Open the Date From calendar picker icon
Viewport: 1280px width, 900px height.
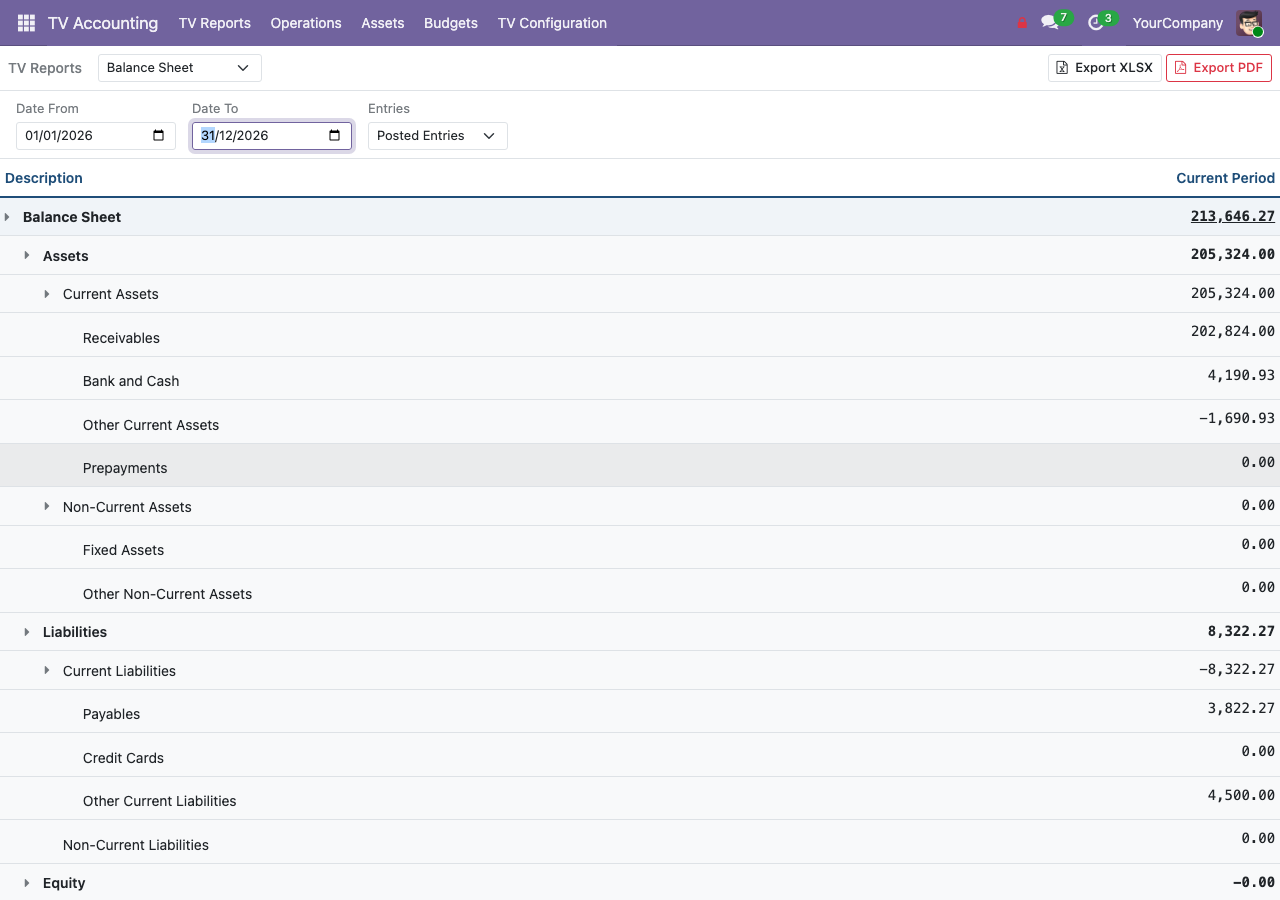[x=159, y=135]
